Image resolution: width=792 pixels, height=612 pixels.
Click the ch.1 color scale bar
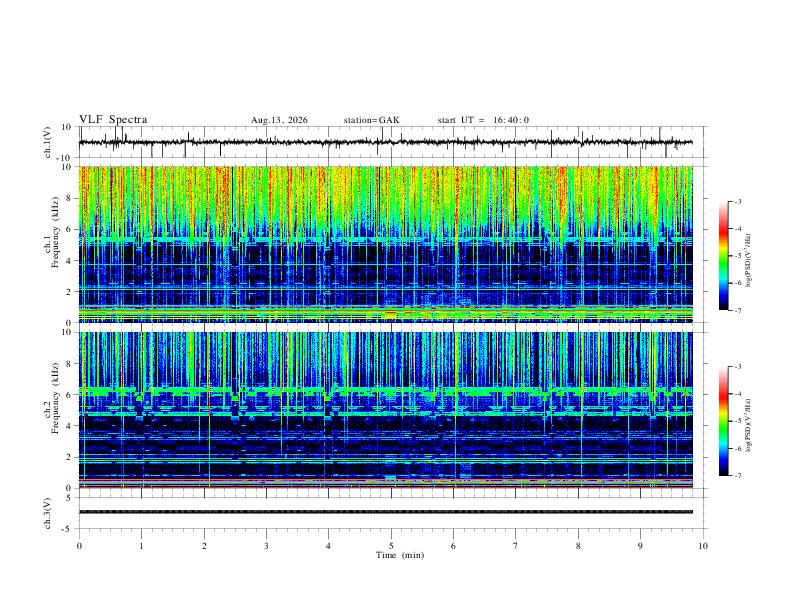pos(723,256)
